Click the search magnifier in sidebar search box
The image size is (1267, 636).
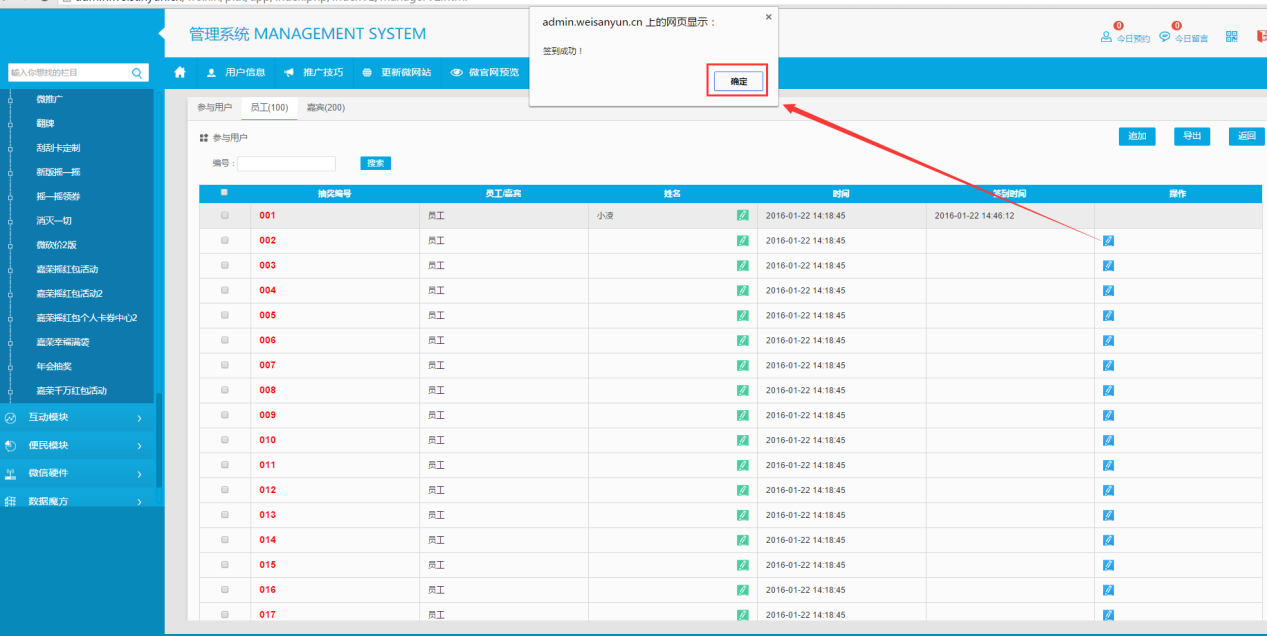pos(137,73)
